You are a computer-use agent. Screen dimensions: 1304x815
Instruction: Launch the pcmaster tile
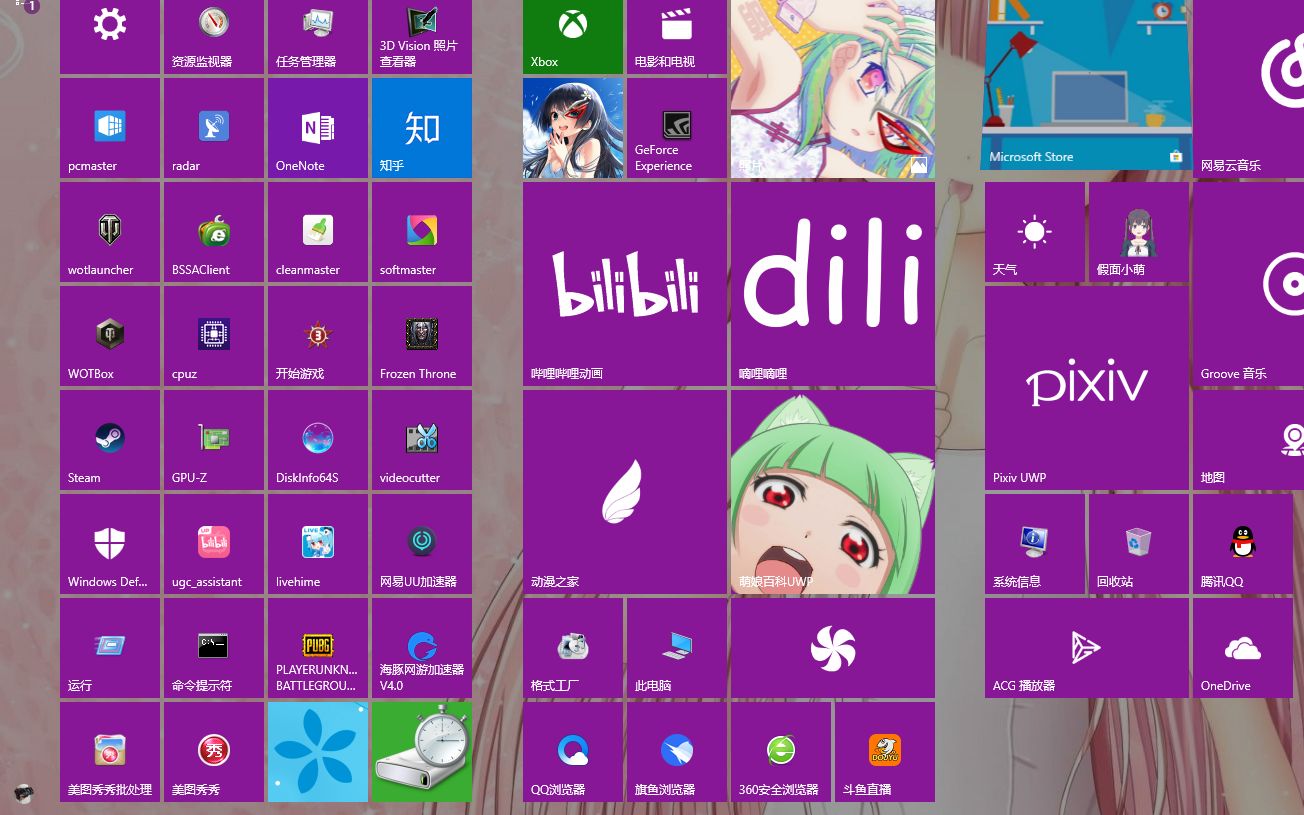pos(110,128)
